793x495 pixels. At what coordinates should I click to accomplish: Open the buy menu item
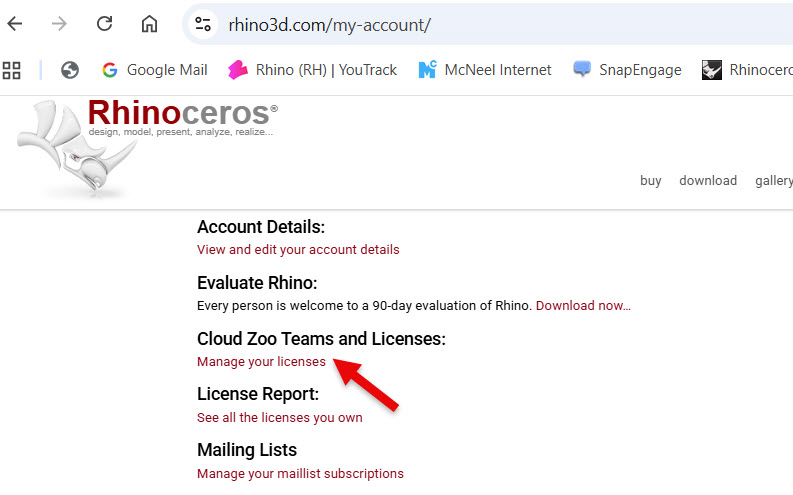650,181
